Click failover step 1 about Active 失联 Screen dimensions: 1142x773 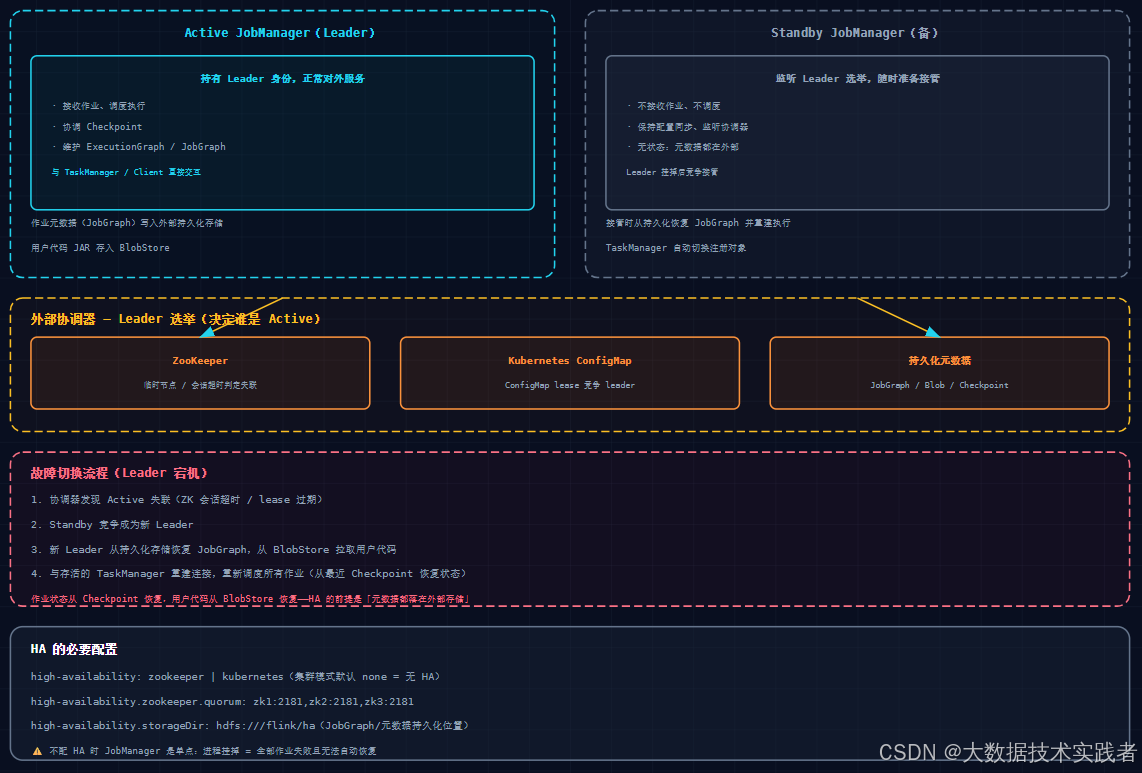(176, 500)
